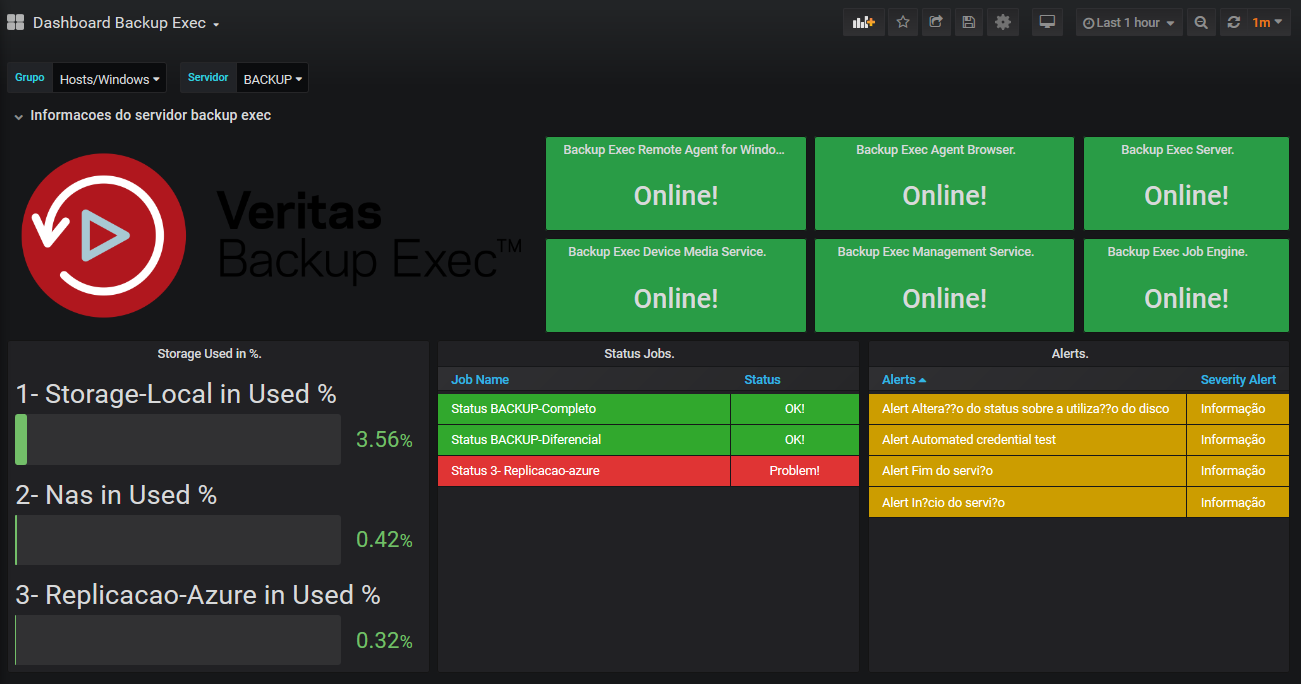This screenshot has height=684, width=1301.
Task: Toggle sorting on Alerts column header
Action: coord(904,380)
